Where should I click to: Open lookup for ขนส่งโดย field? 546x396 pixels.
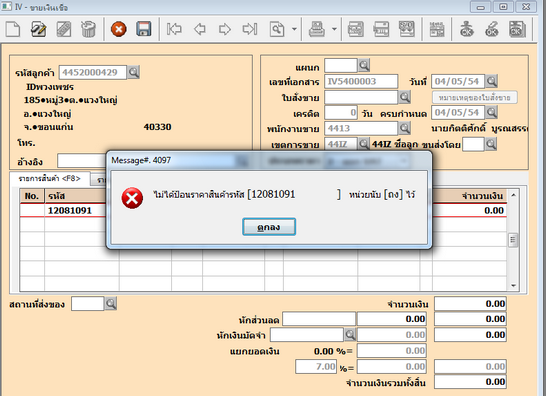pos(491,143)
